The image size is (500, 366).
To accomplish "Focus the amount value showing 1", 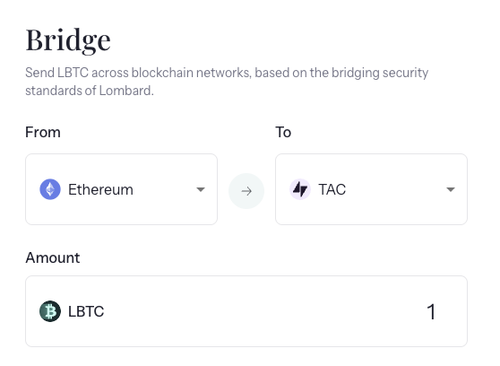I will (x=431, y=312).
